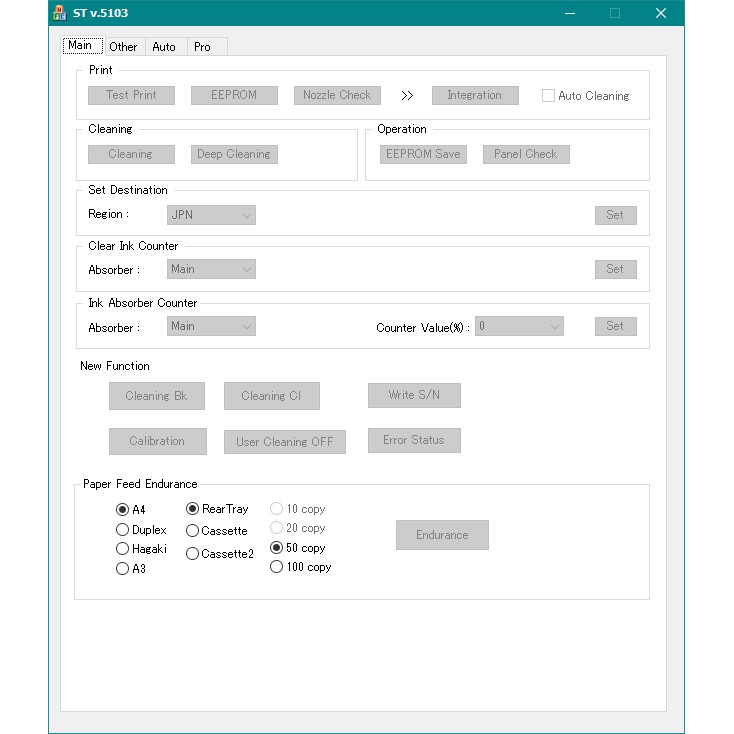The width and height of the screenshot is (734, 734).
Task: Open the Auto tab
Action: click(164, 46)
